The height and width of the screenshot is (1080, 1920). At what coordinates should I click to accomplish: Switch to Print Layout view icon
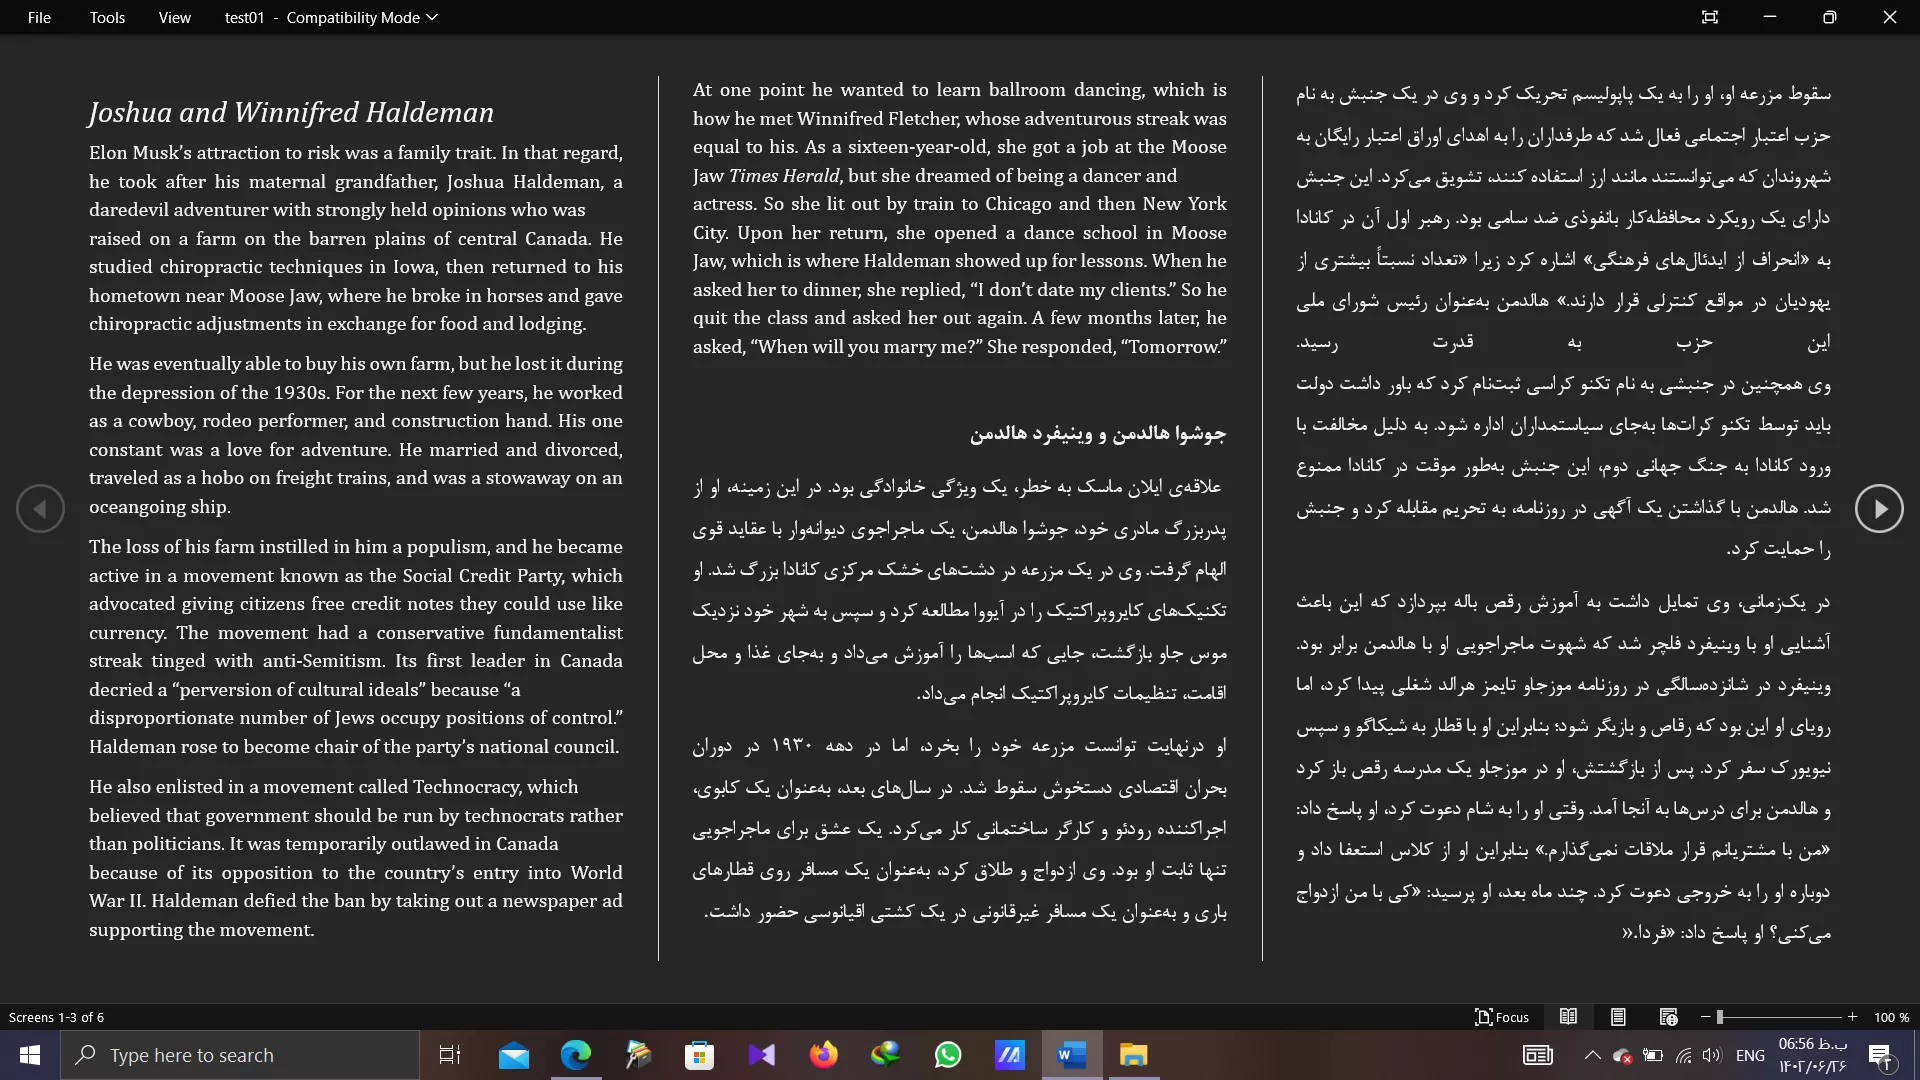(x=1618, y=1017)
